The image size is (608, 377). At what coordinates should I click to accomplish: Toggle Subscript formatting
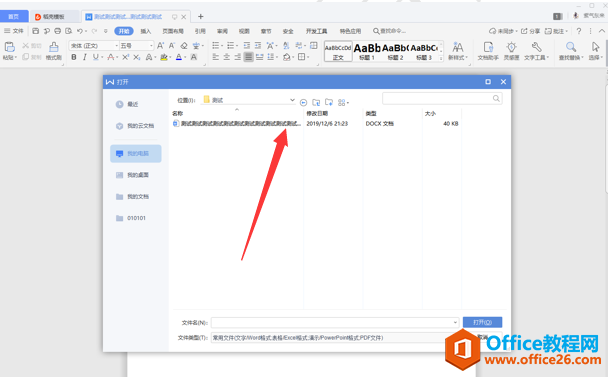136,57
